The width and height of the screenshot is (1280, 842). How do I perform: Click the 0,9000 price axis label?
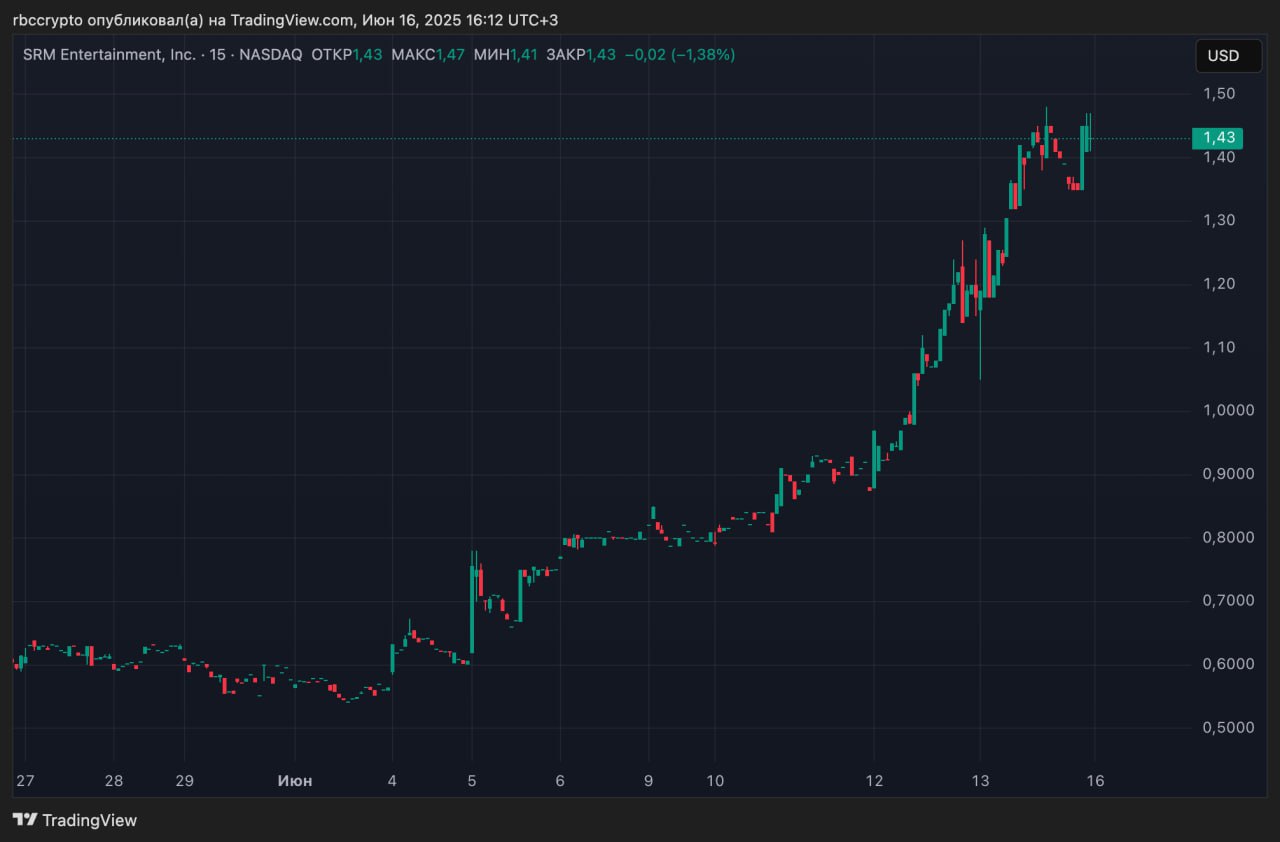pyautogui.click(x=1226, y=474)
